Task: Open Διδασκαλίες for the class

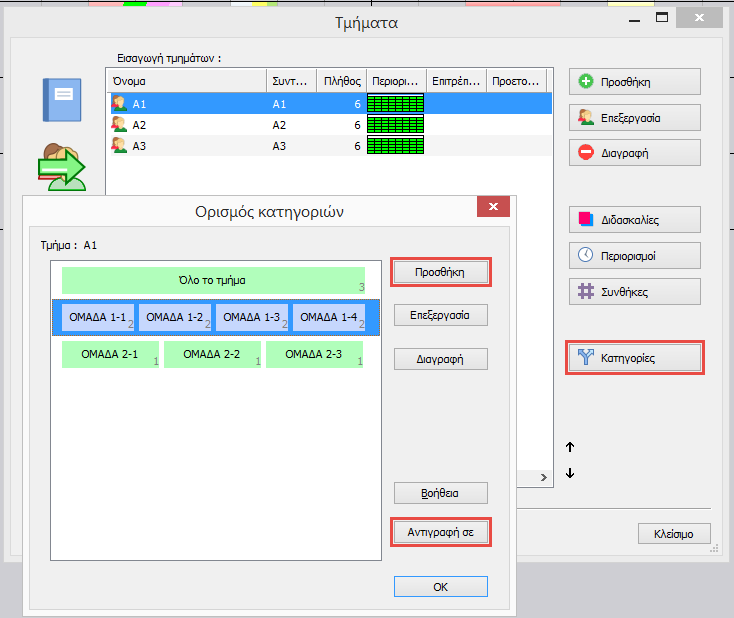Action: (634, 220)
